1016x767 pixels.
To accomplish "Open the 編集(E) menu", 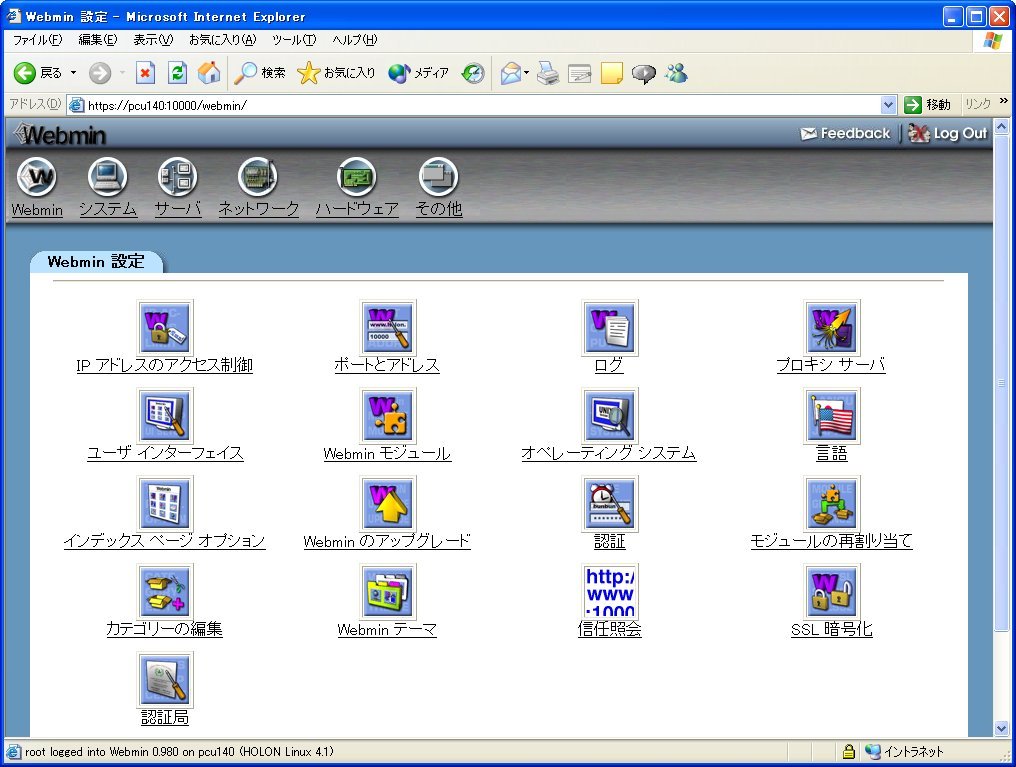I will pos(98,40).
